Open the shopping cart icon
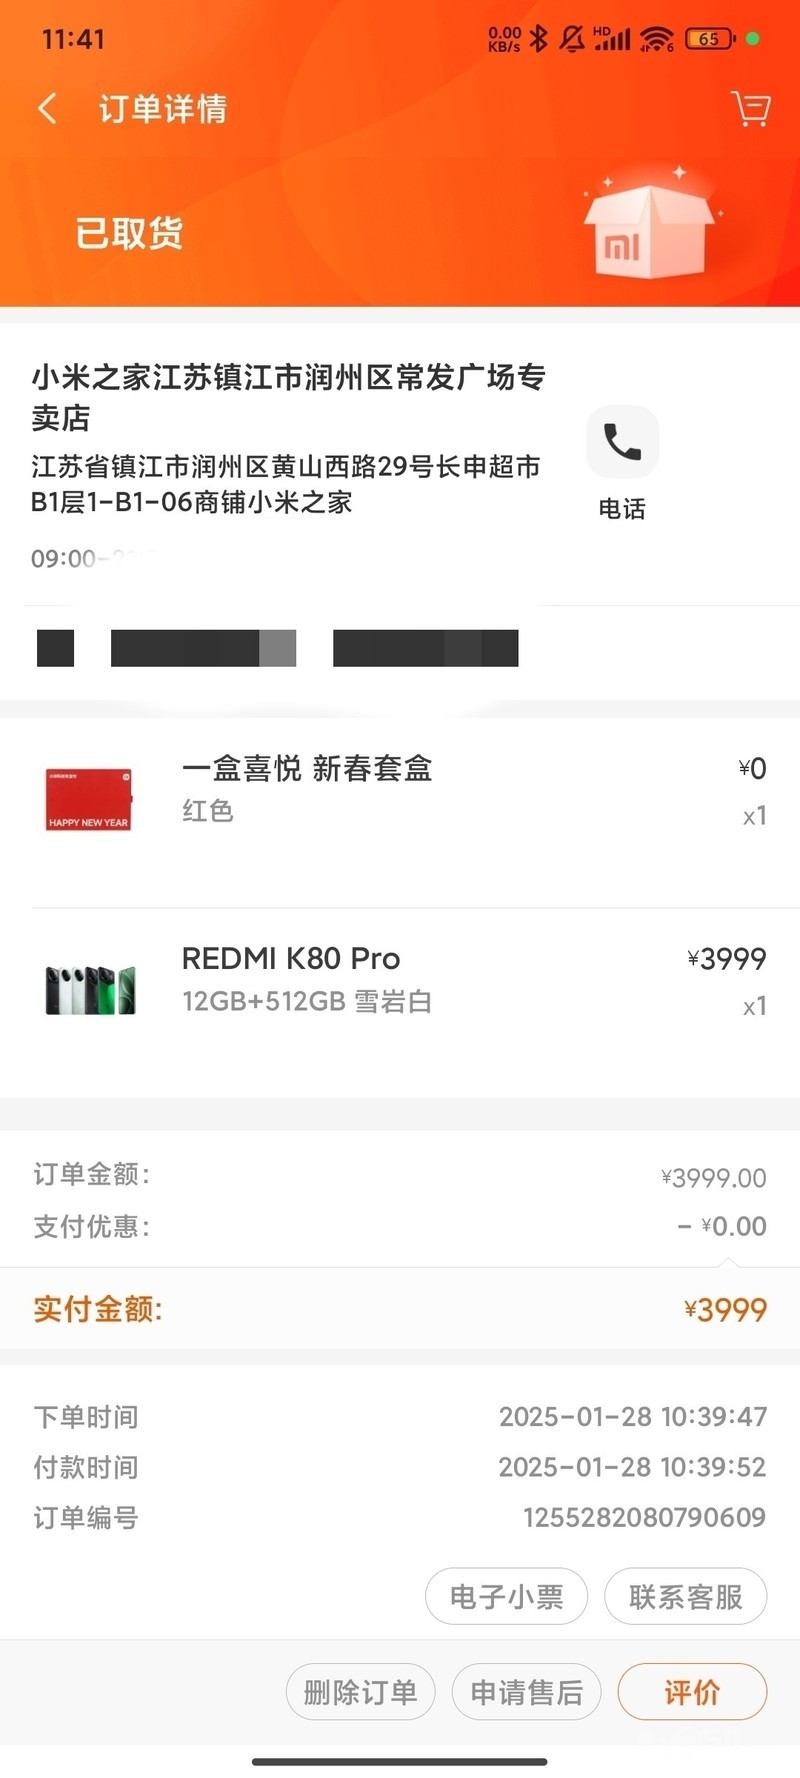Image resolution: width=800 pixels, height=1778 pixels. click(750, 108)
